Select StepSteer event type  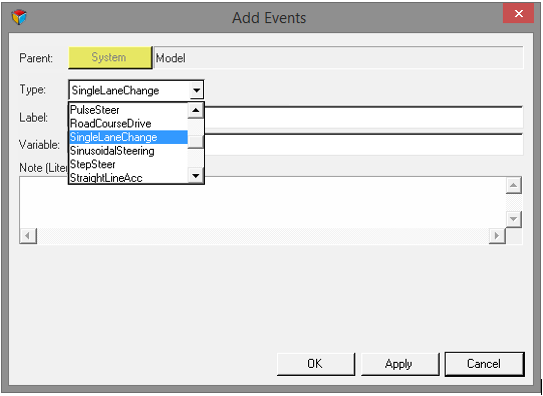[128, 164]
